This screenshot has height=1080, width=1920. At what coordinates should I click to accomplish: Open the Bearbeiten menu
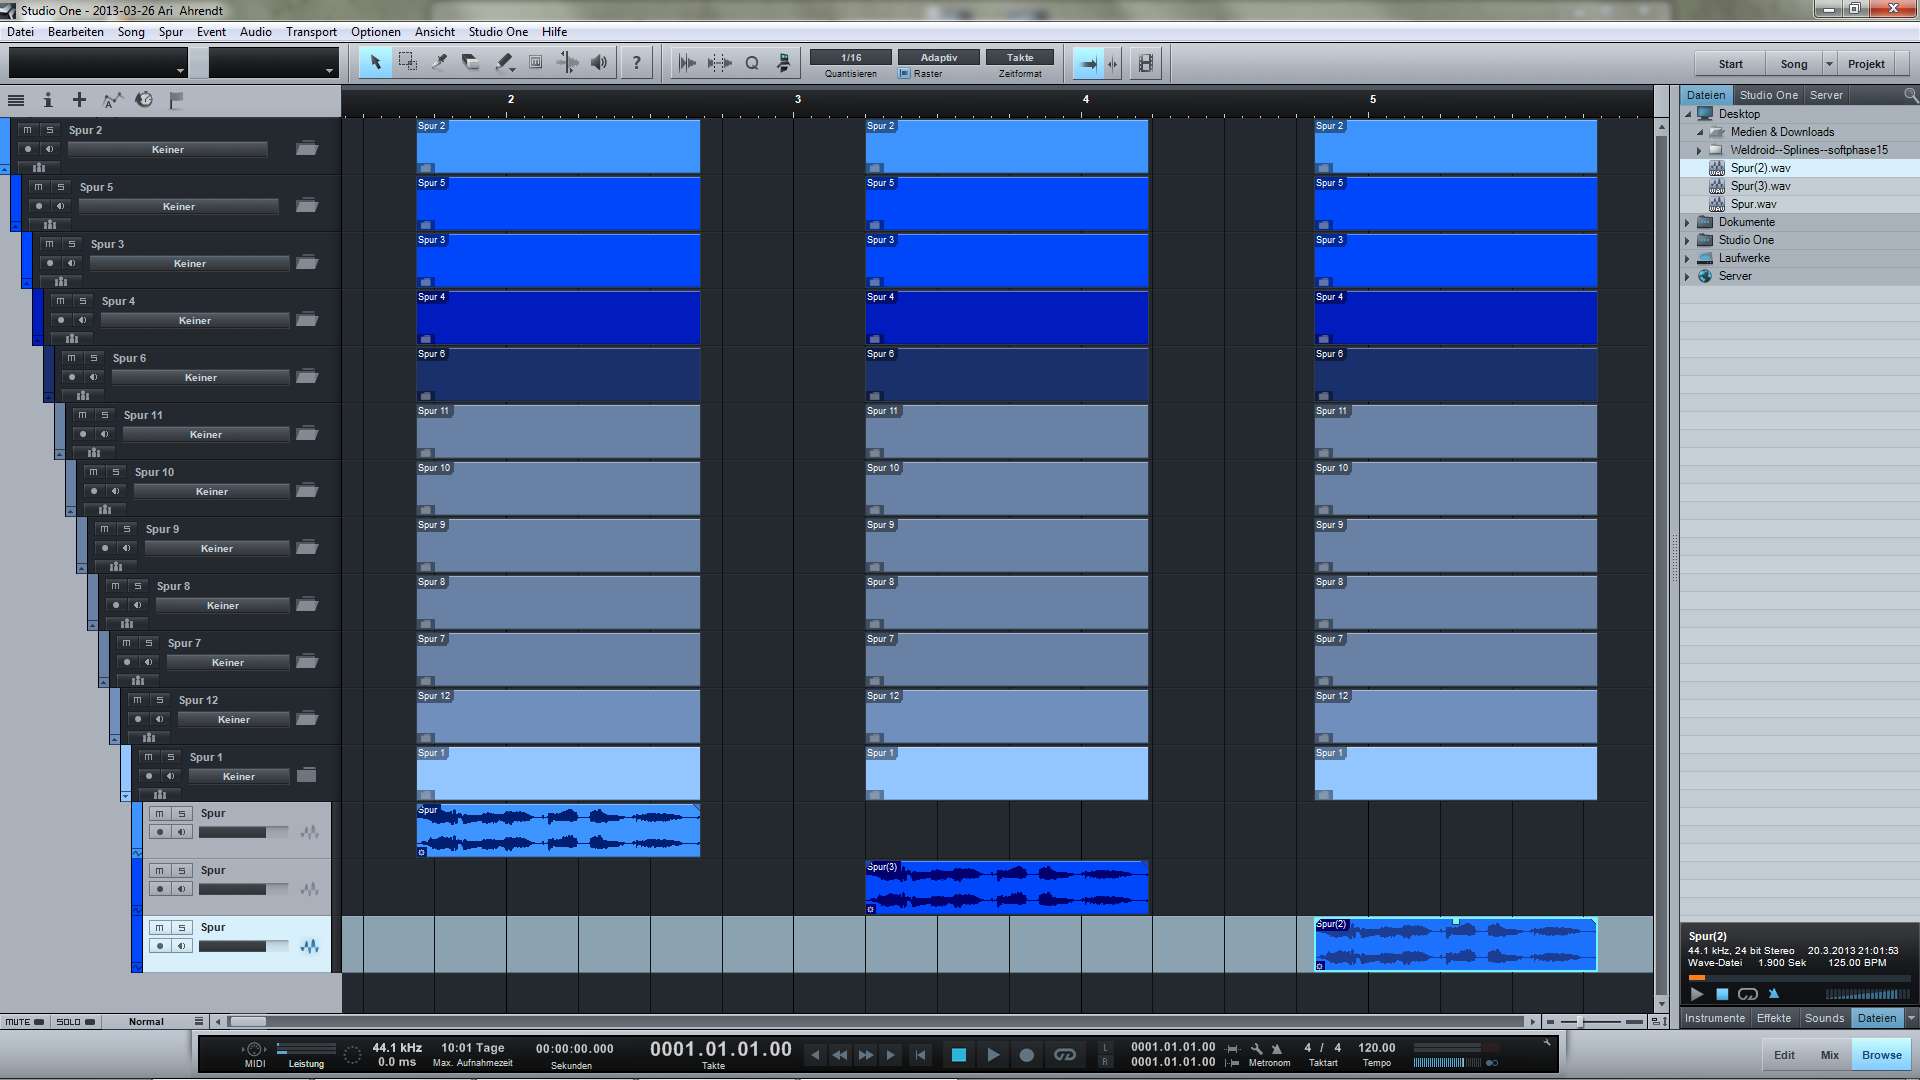[x=76, y=32]
